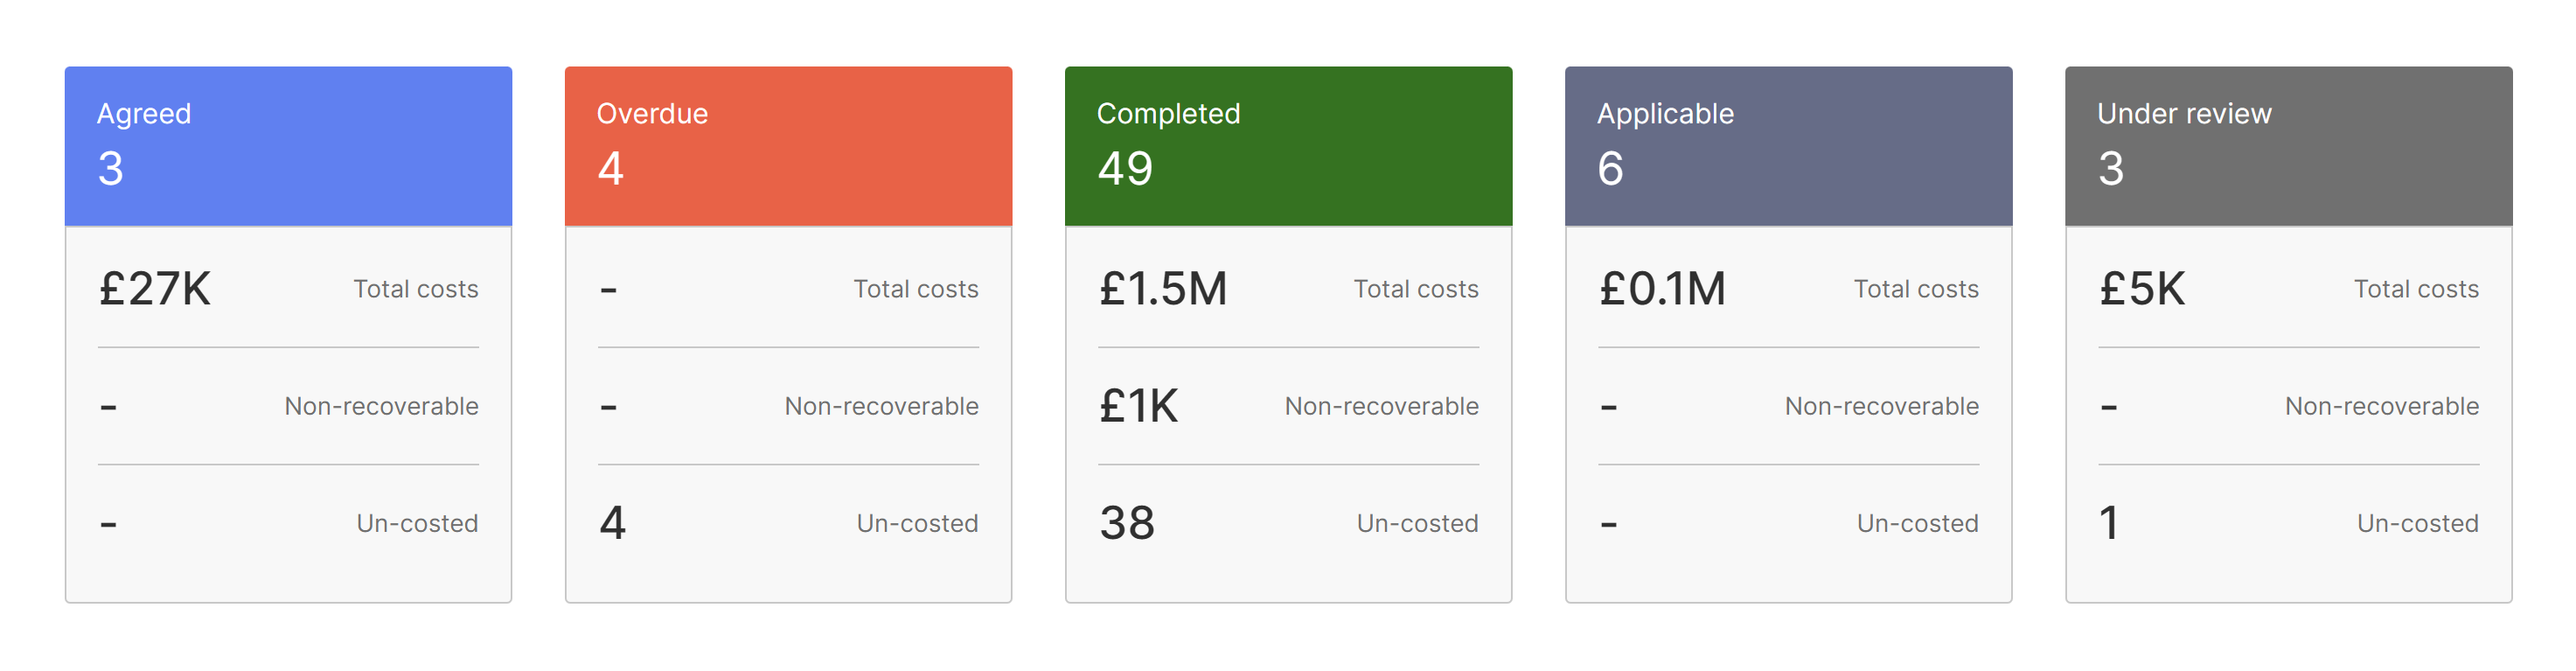Select the £0.1M total costs value
The height and width of the screenshot is (671, 2576).
click(x=1662, y=289)
